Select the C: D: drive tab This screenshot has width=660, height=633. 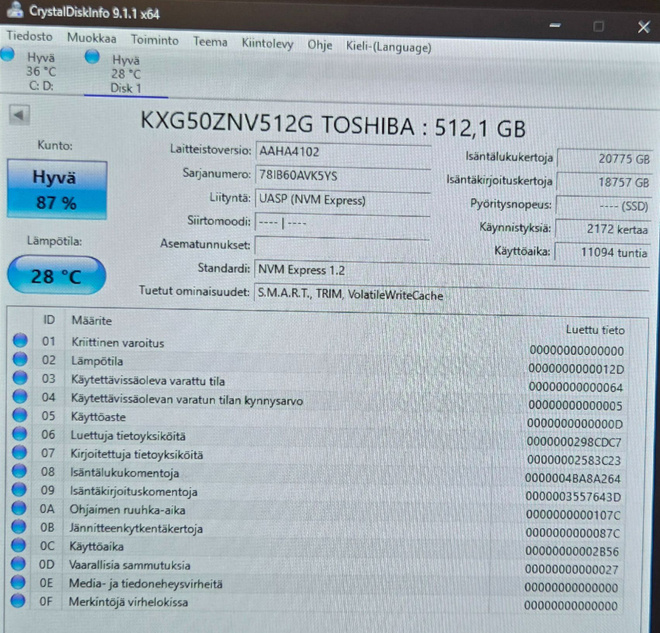pyautogui.click(x=41, y=72)
